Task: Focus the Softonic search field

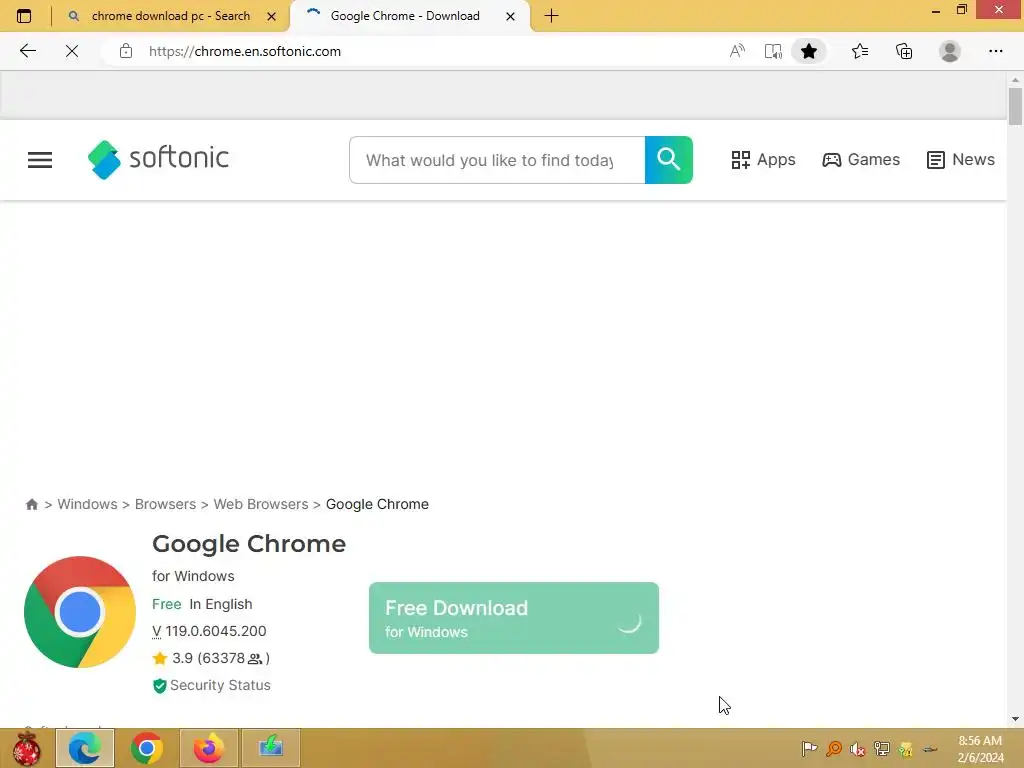Action: point(497,160)
